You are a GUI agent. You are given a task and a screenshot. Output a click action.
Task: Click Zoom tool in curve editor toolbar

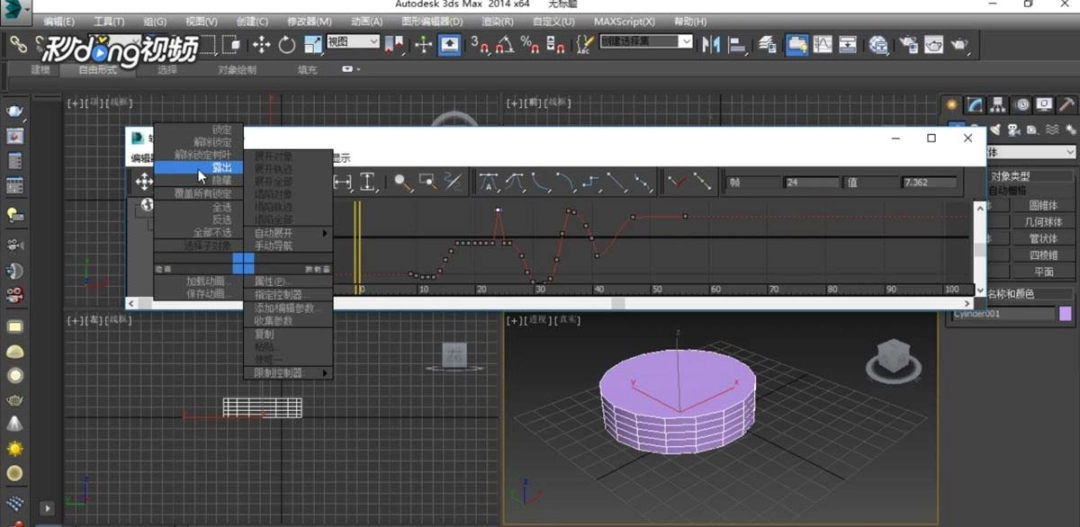tap(403, 182)
